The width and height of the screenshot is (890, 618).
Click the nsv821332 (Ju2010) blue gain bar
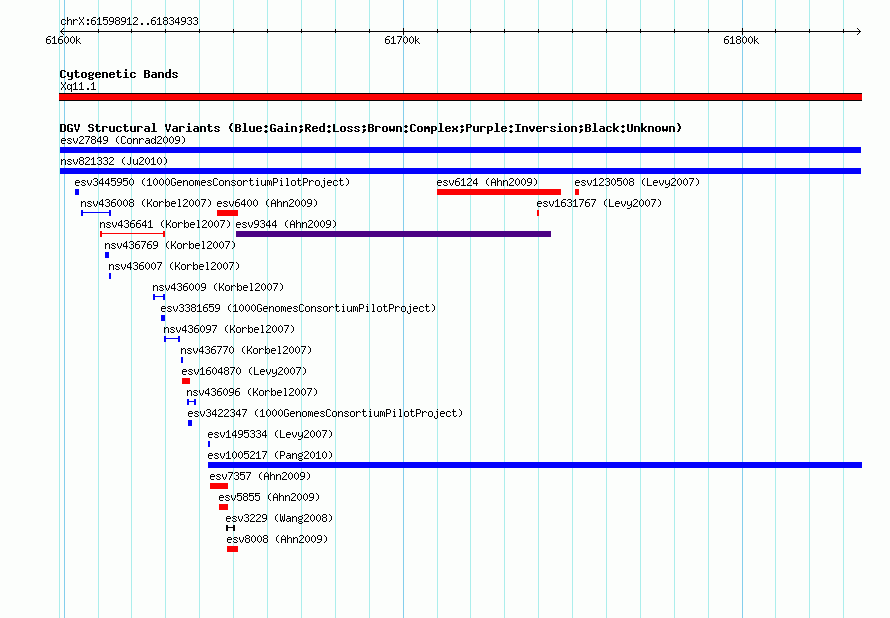tap(460, 171)
